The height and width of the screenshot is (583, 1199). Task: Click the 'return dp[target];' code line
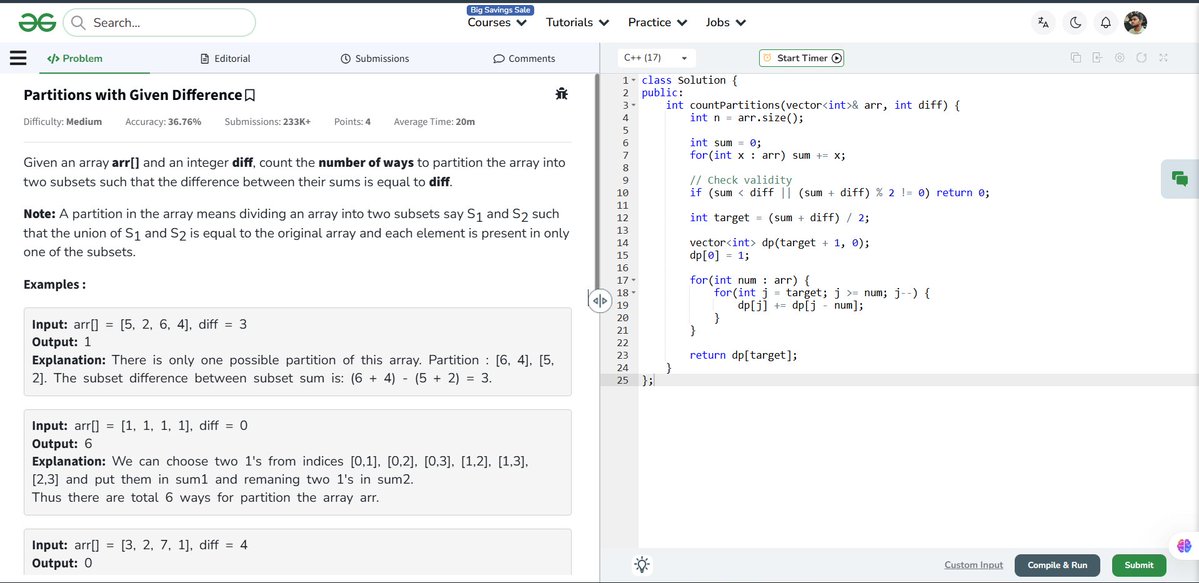[742, 355]
